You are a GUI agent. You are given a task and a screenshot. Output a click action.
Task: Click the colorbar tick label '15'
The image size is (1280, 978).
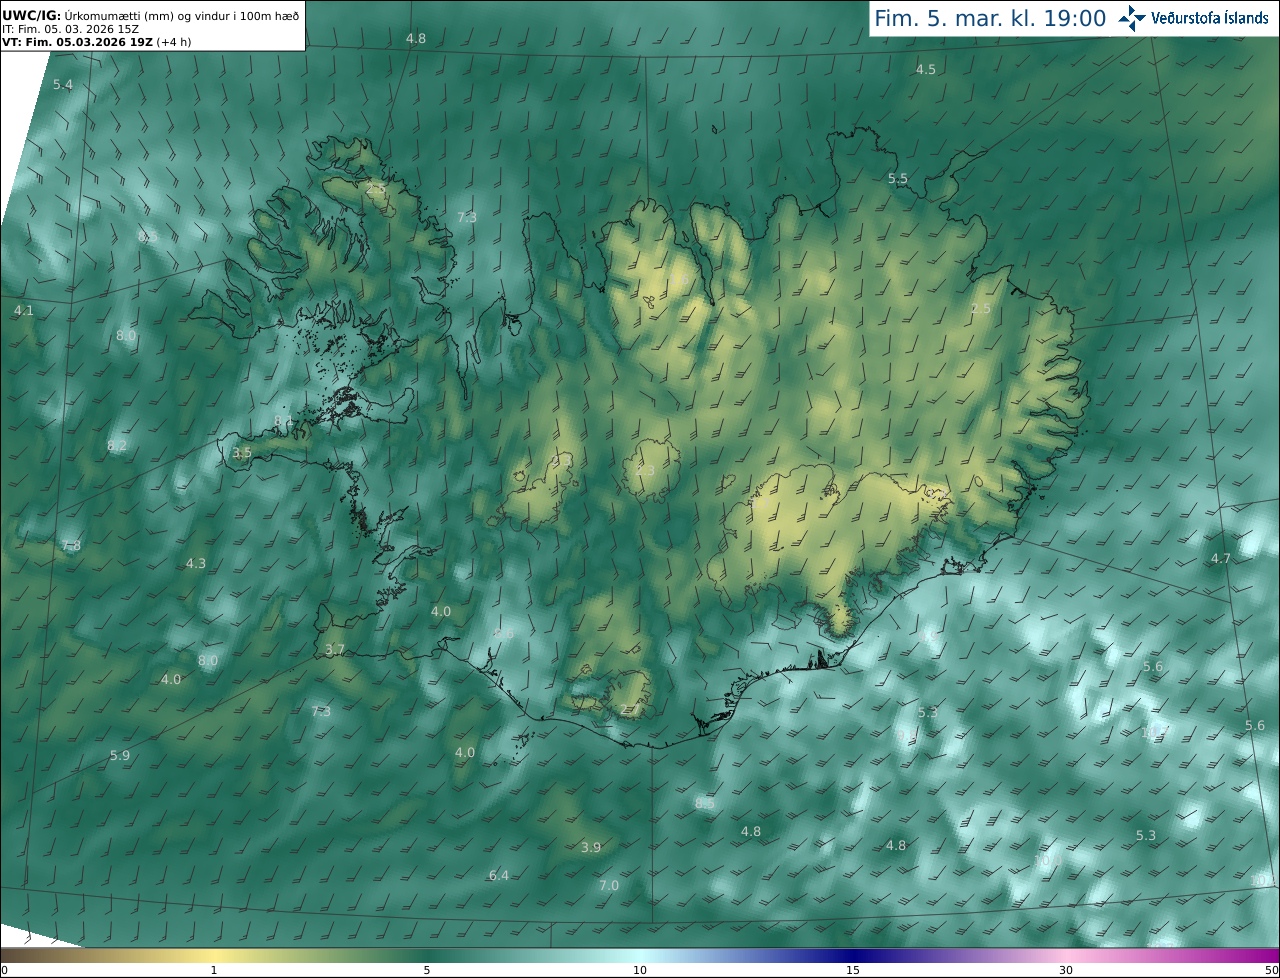pyautogui.click(x=853, y=970)
